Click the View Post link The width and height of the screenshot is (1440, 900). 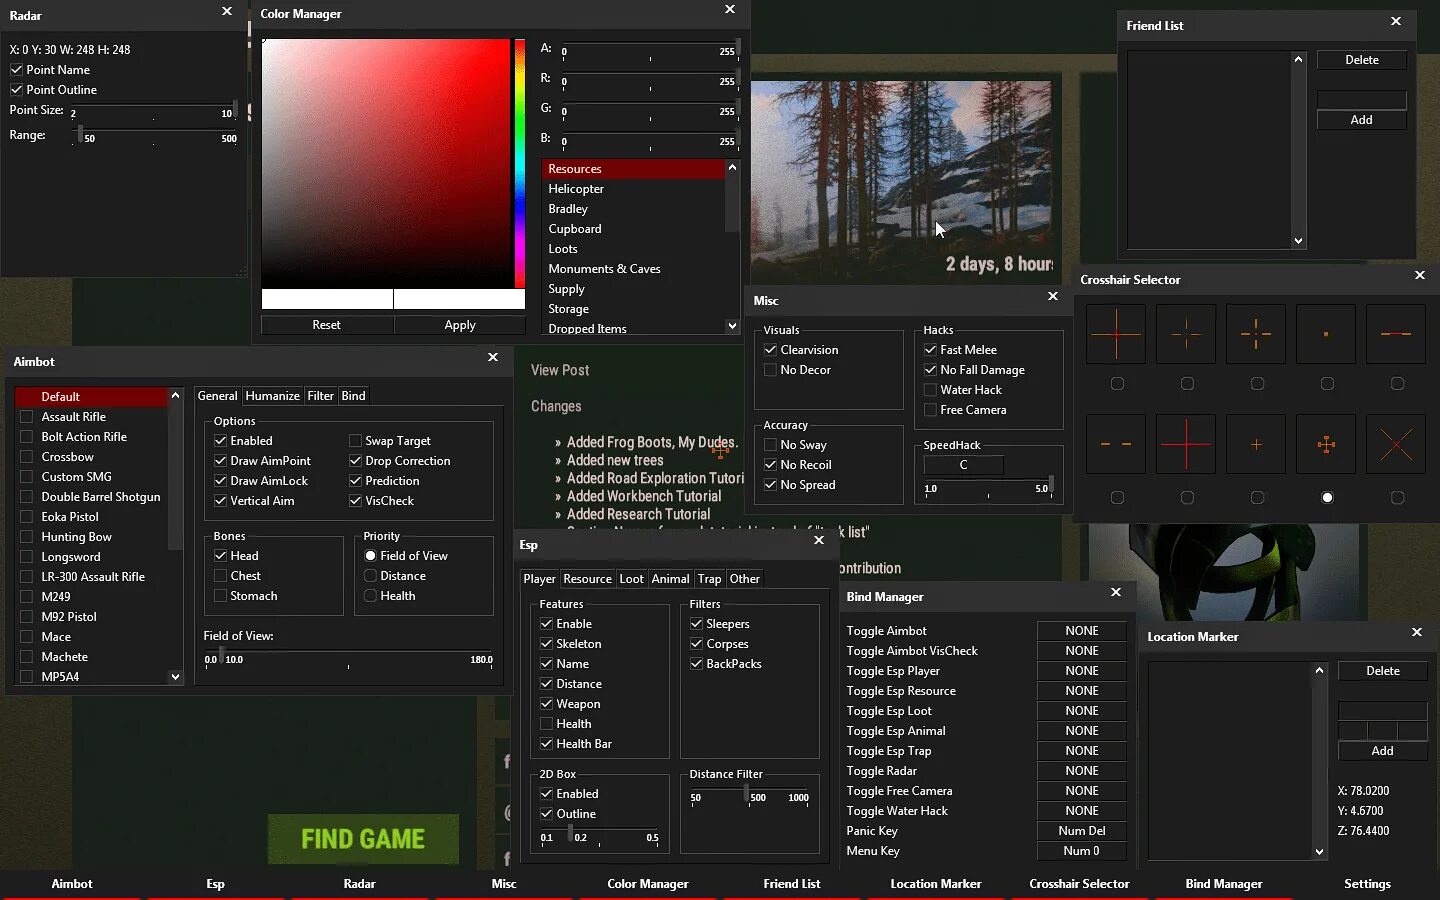(560, 370)
